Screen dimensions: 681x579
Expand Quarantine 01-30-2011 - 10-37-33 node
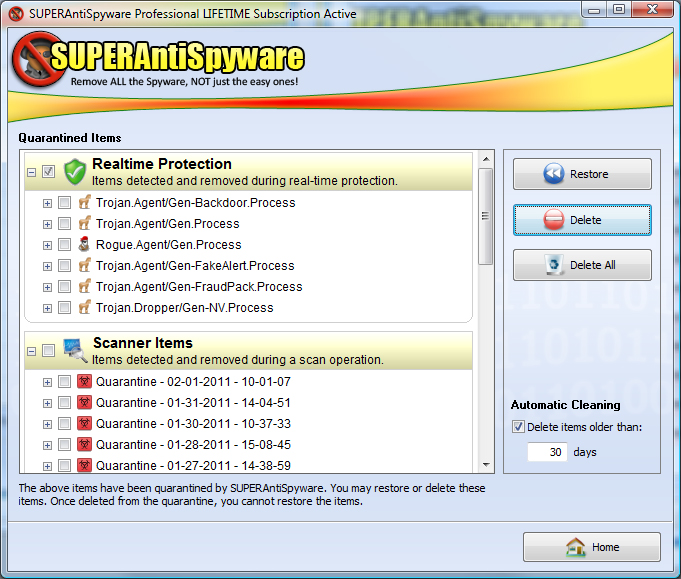click(x=47, y=424)
